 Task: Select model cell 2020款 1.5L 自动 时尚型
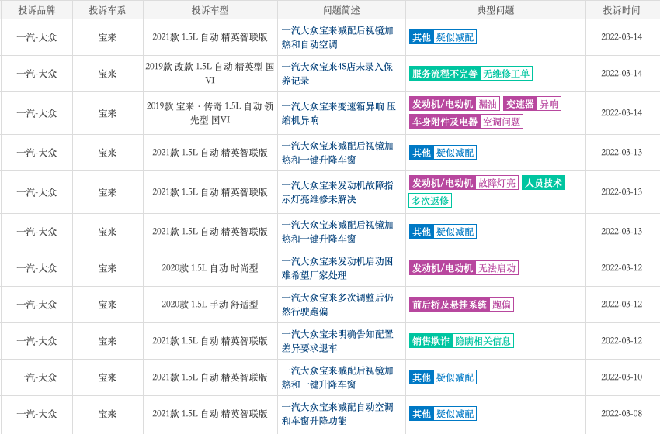(210, 268)
